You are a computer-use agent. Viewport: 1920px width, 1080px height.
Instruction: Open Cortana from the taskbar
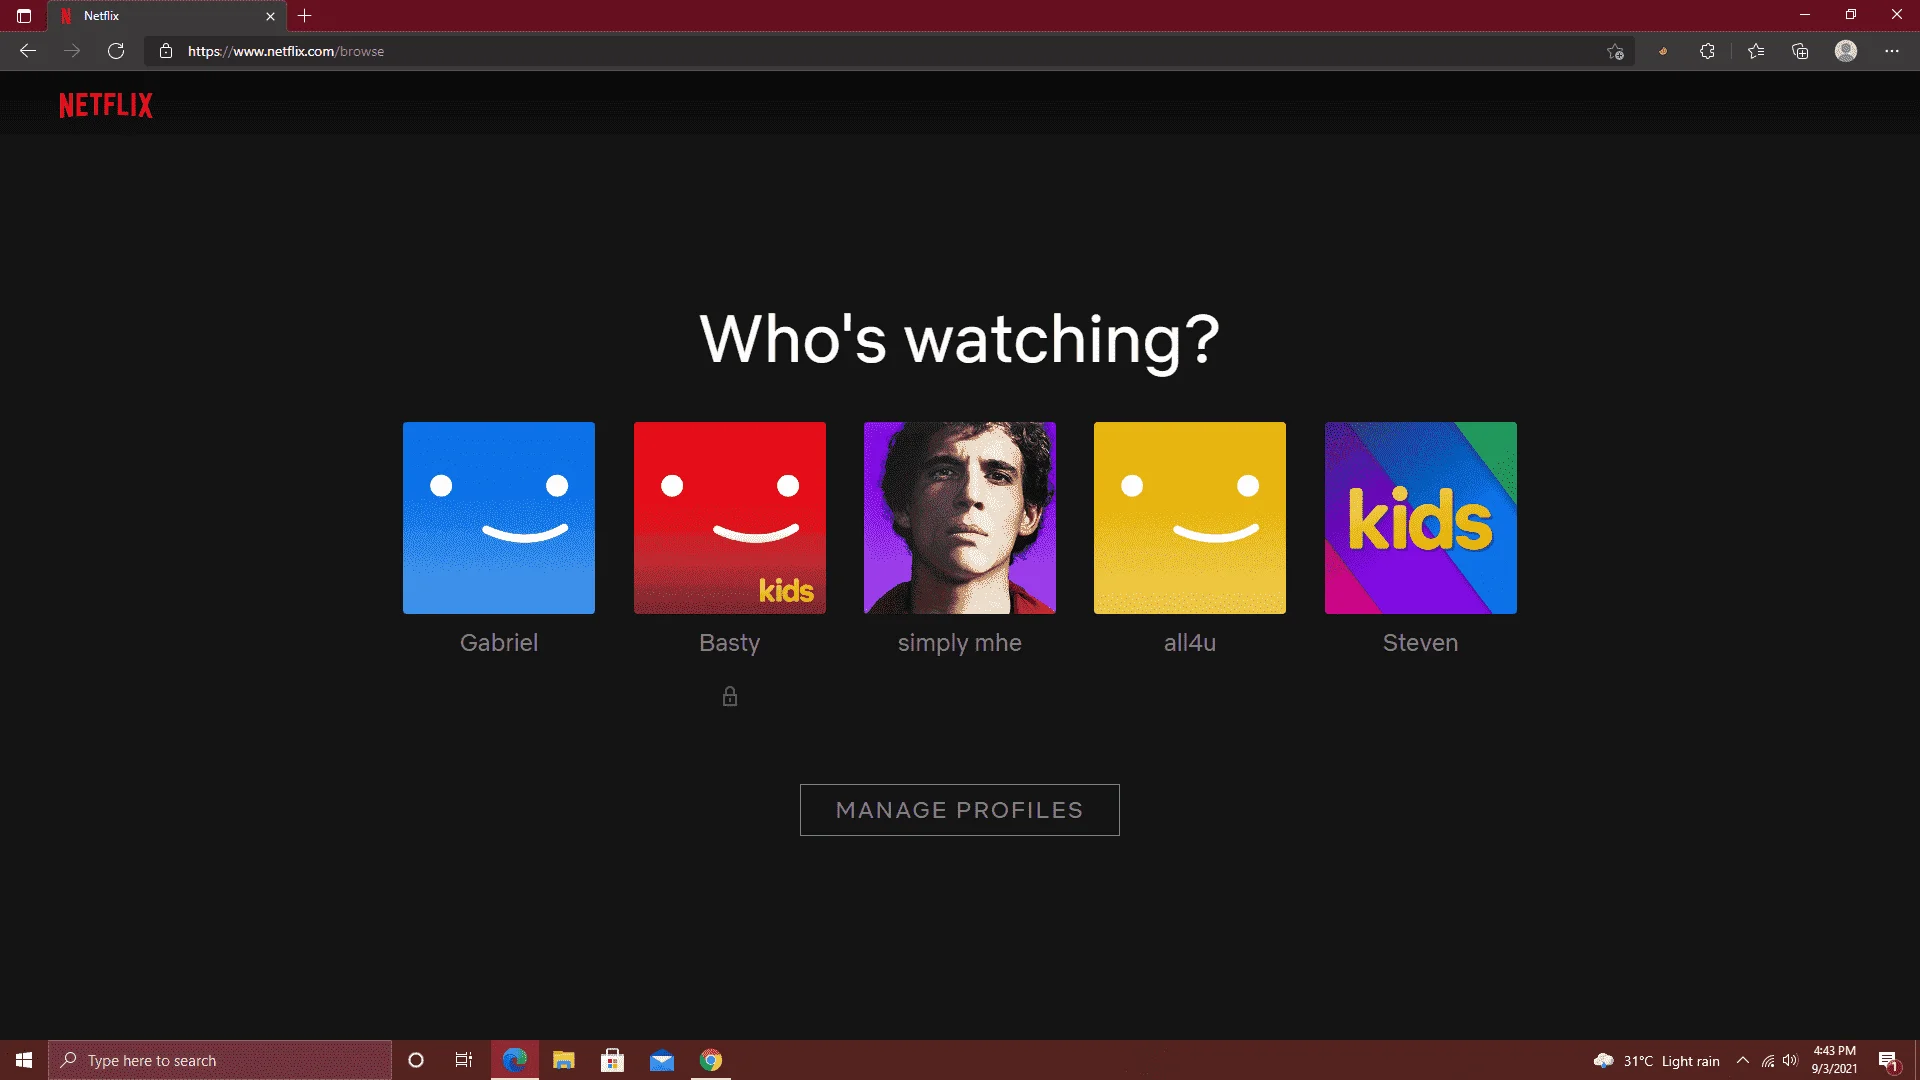[416, 1060]
